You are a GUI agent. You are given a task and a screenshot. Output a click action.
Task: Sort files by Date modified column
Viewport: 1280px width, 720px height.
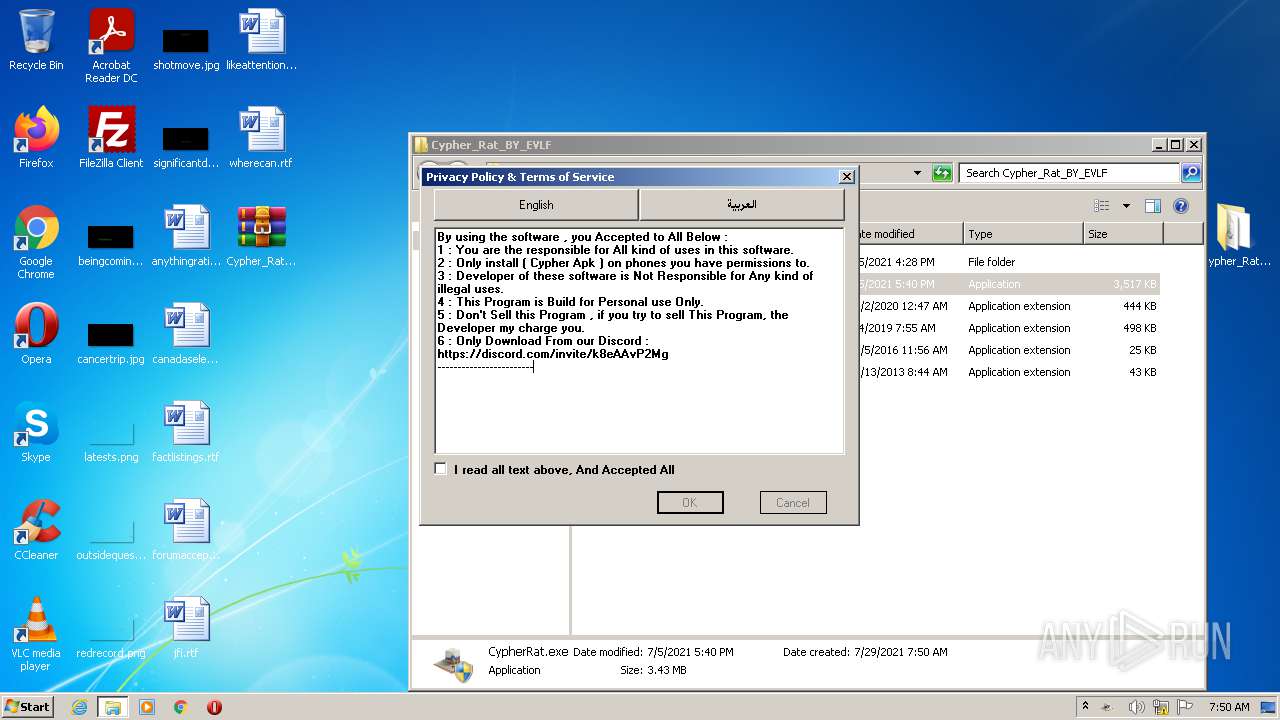[x=909, y=234]
